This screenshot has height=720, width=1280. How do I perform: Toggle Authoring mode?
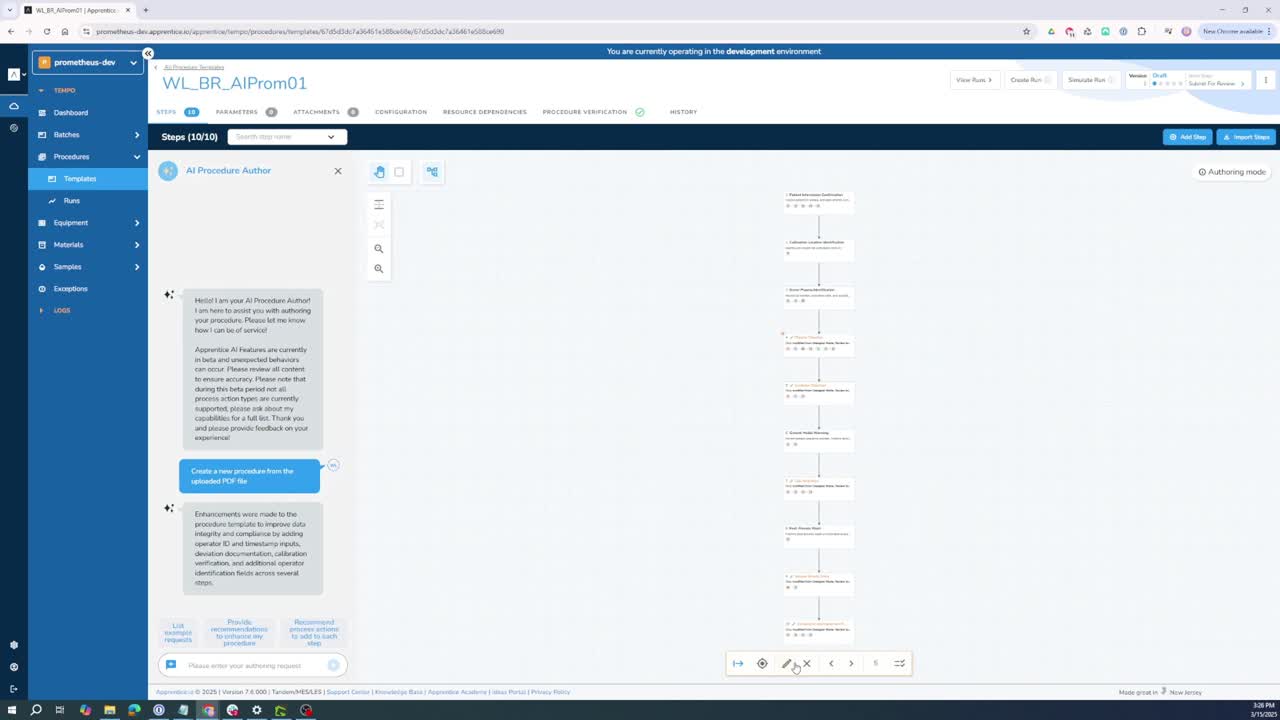pos(1232,172)
